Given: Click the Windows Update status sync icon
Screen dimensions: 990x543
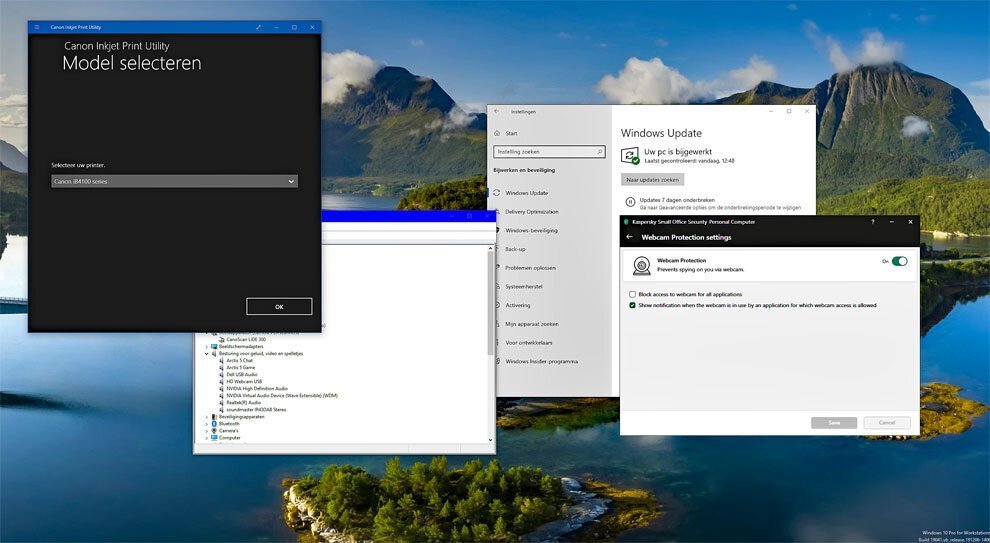Looking at the screenshot, I should point(629,155).
